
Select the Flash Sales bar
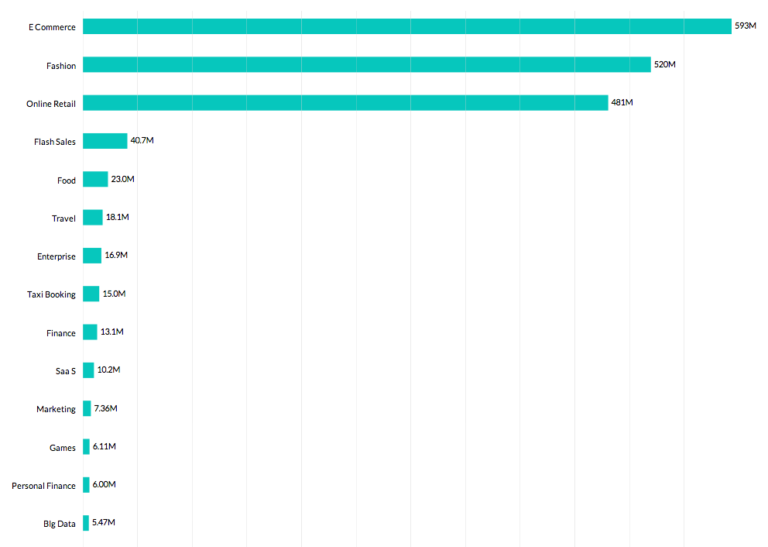coord(105,141)
